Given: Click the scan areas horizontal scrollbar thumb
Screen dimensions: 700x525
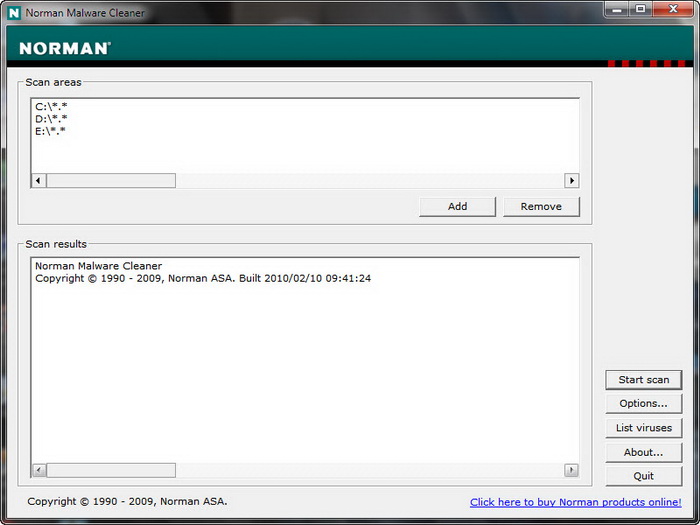Looking at the screenshot, I should pos(111,180).
